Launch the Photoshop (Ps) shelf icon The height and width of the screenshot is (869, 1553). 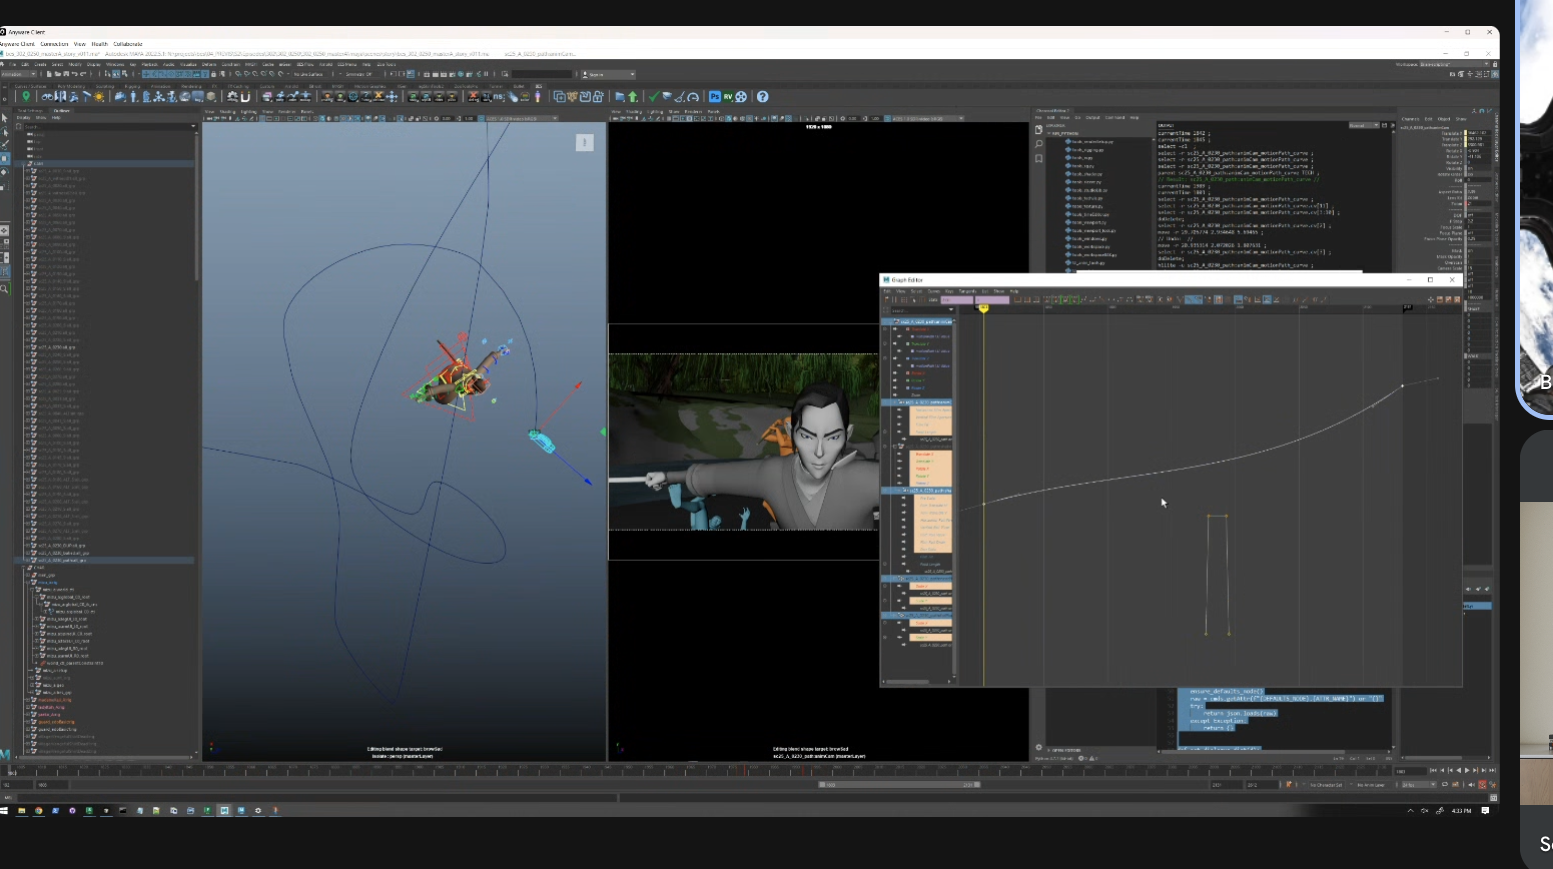(715, 97)
